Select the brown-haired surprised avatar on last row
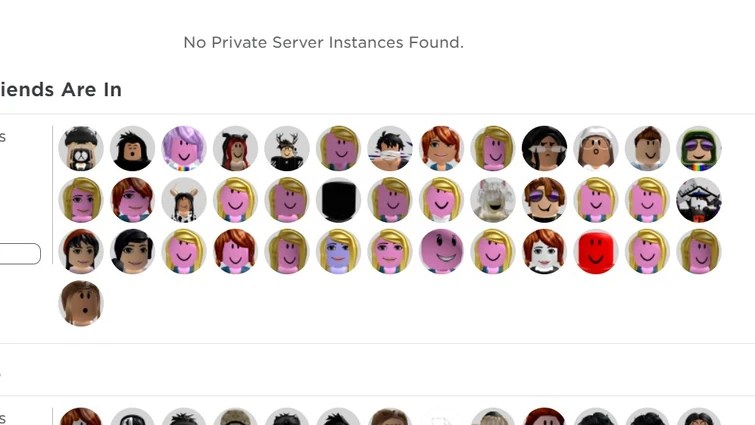Screen dimensions: 755x425 [81, 303]
